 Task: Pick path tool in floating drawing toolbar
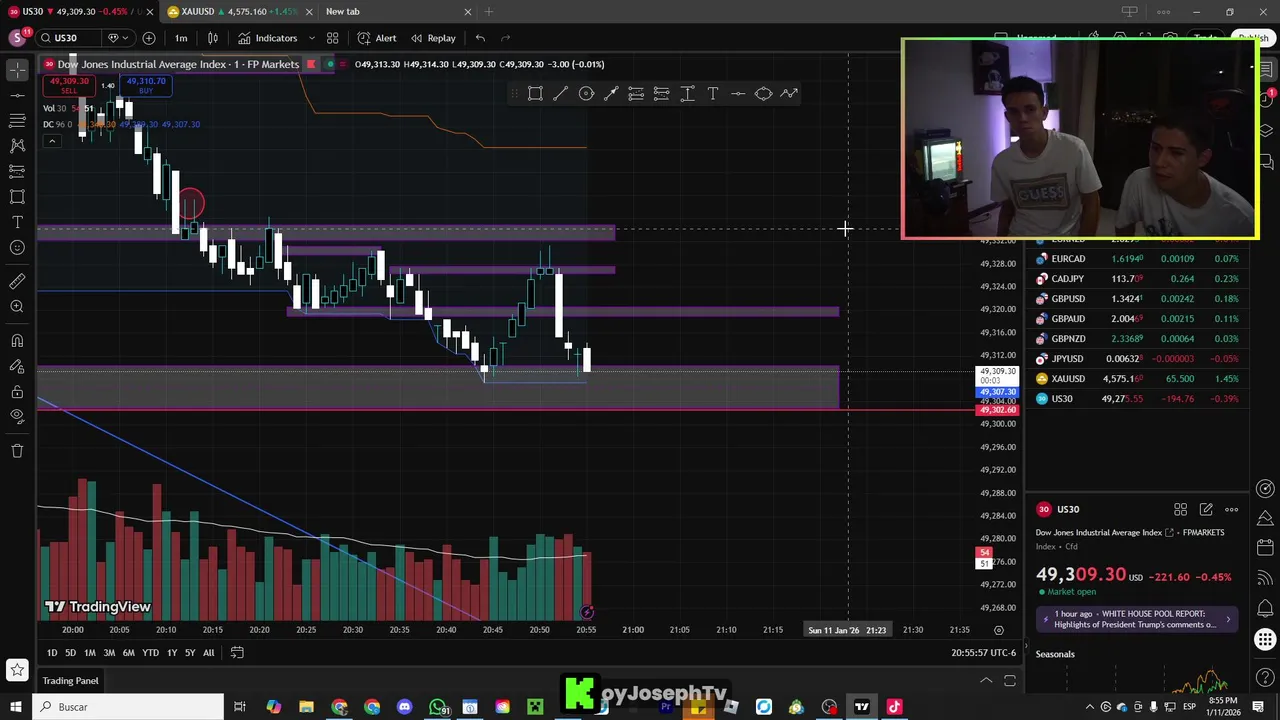pyautogui.click(x=789, y=94)
